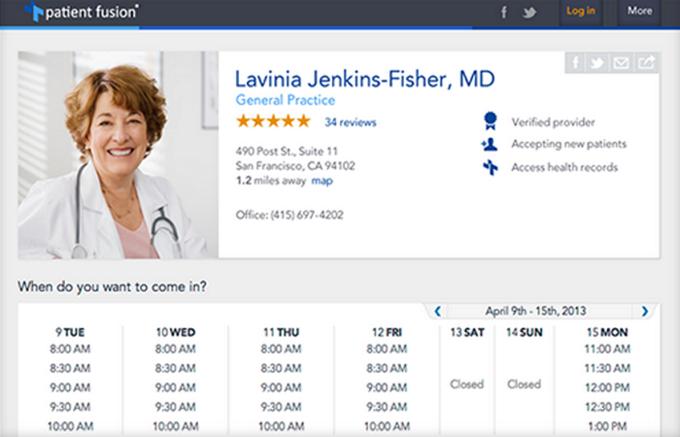The width and height of the screenshot is (680, 437).
Task: Click Verified provider label
Action: [x=553, y=122]
